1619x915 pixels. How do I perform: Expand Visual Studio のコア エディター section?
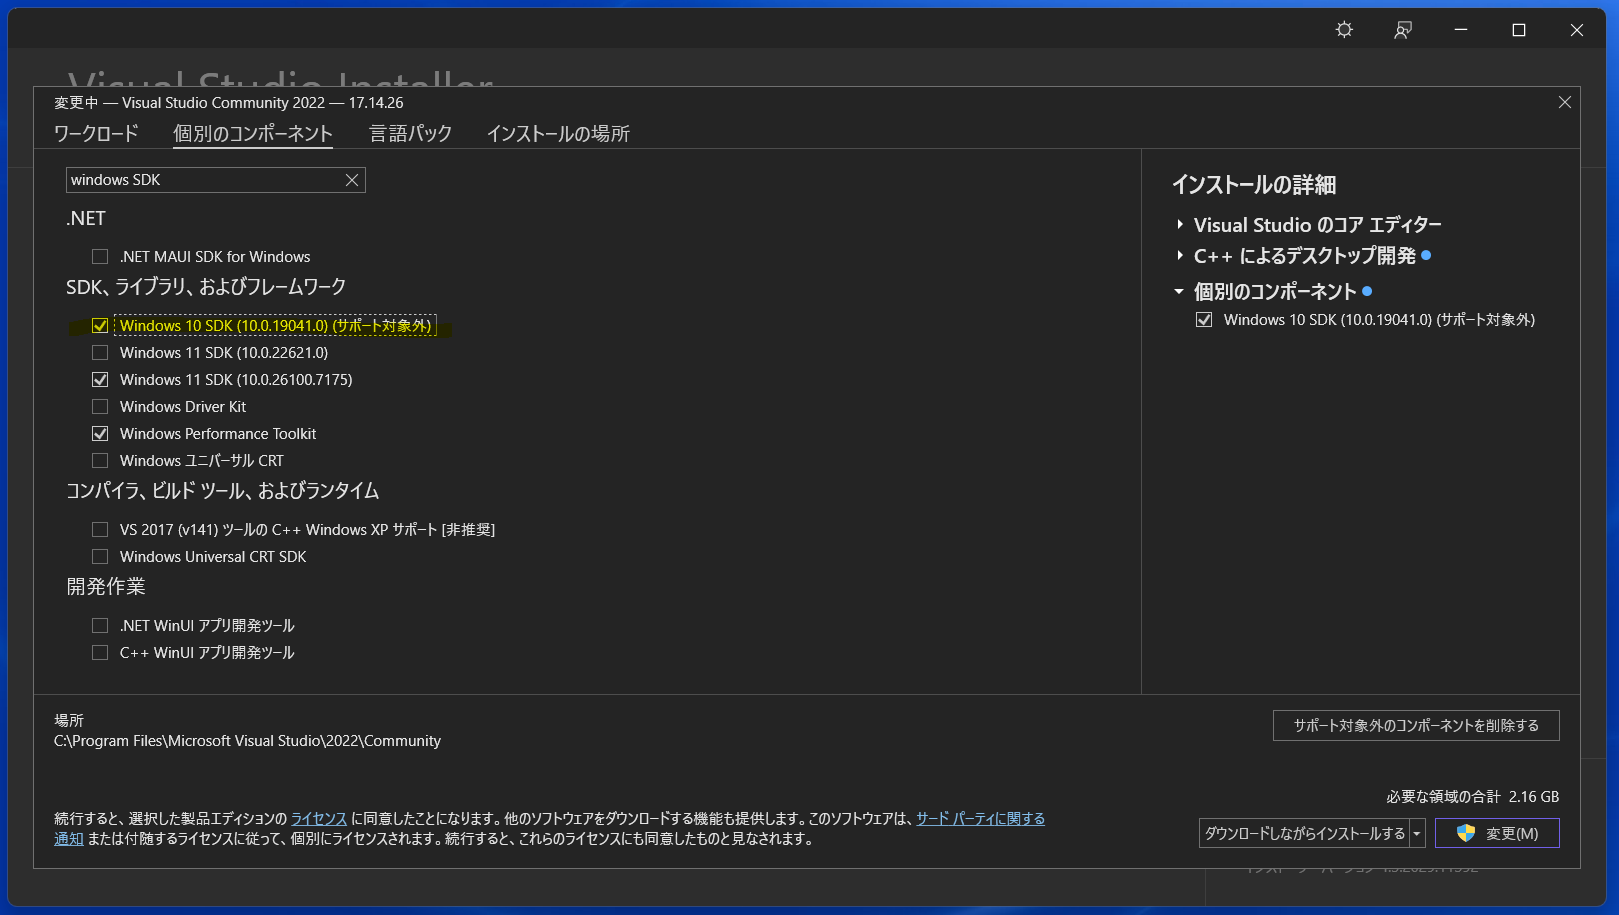1180,225
